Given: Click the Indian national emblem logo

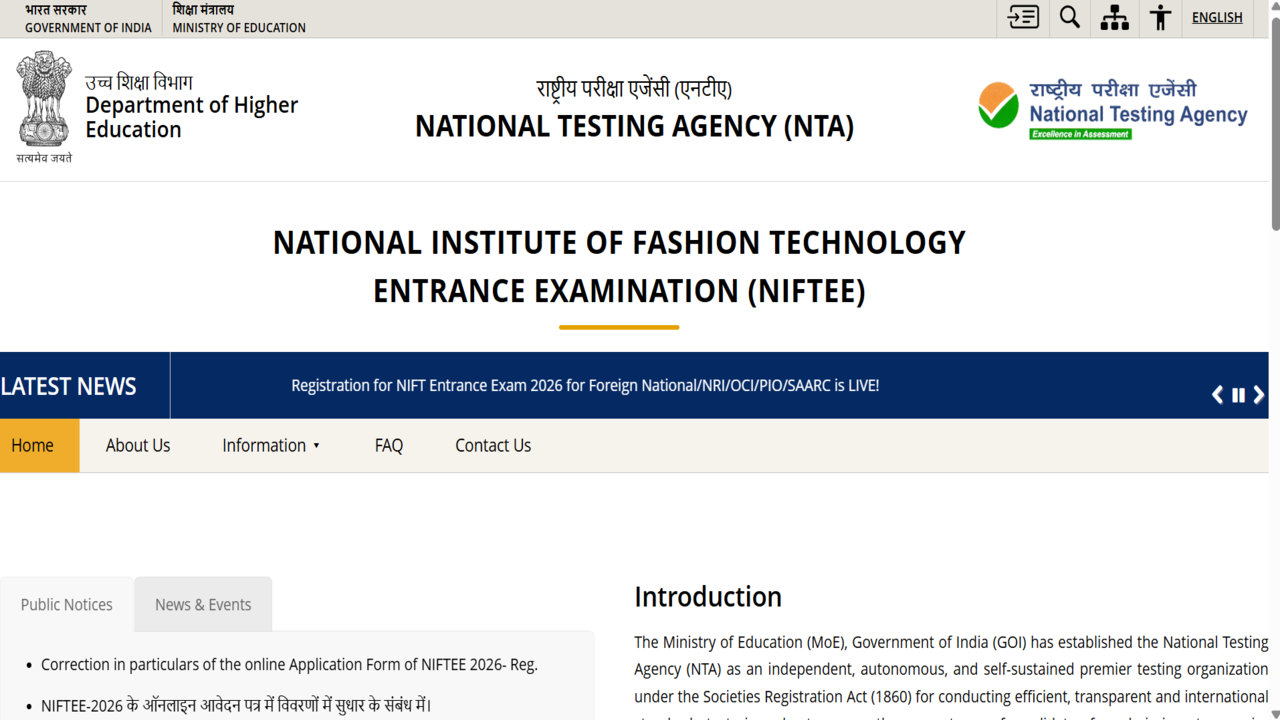Looking at the screenshot, I should (x=44, y=100).
